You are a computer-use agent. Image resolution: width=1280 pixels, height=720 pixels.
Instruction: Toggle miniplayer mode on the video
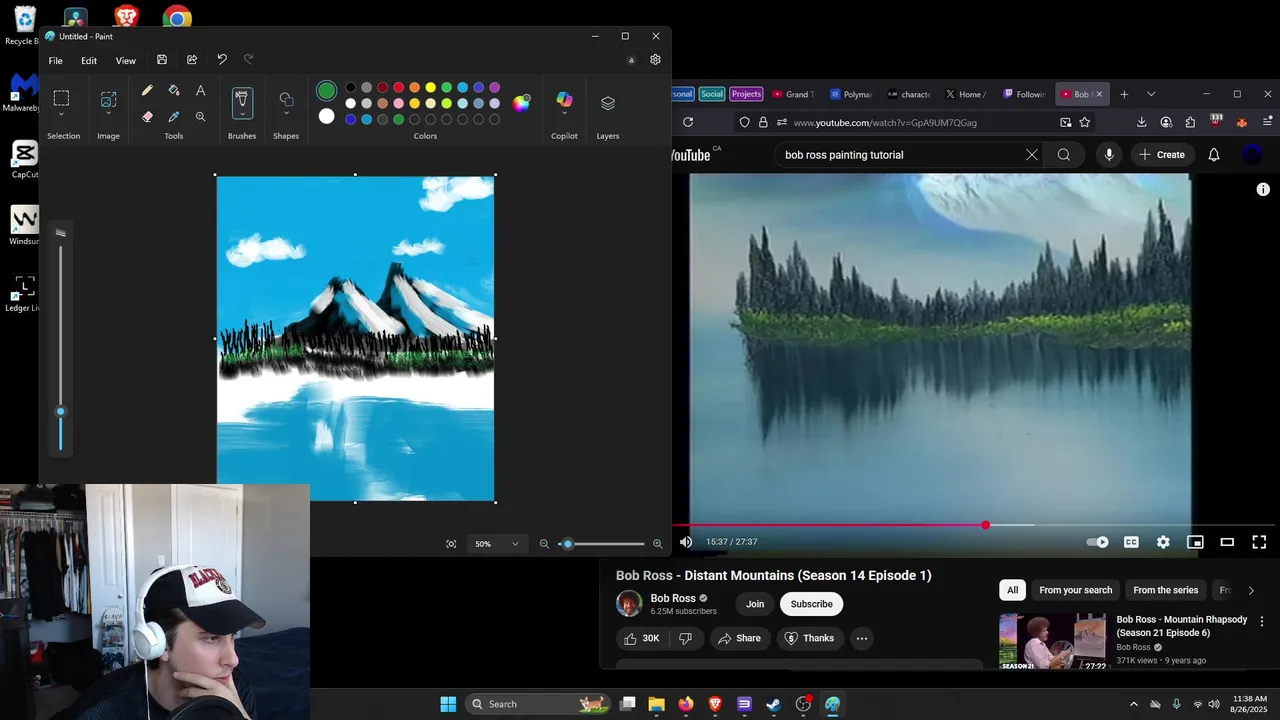pyautogui.click(x=1195, y=542)
